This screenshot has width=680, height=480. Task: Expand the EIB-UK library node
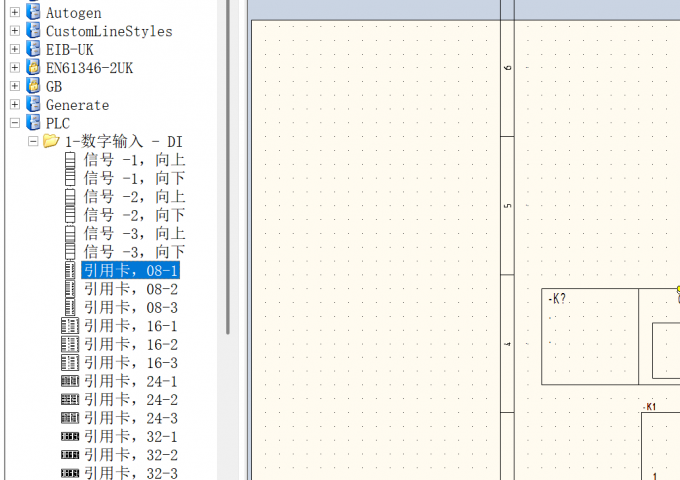coord(15,49)
